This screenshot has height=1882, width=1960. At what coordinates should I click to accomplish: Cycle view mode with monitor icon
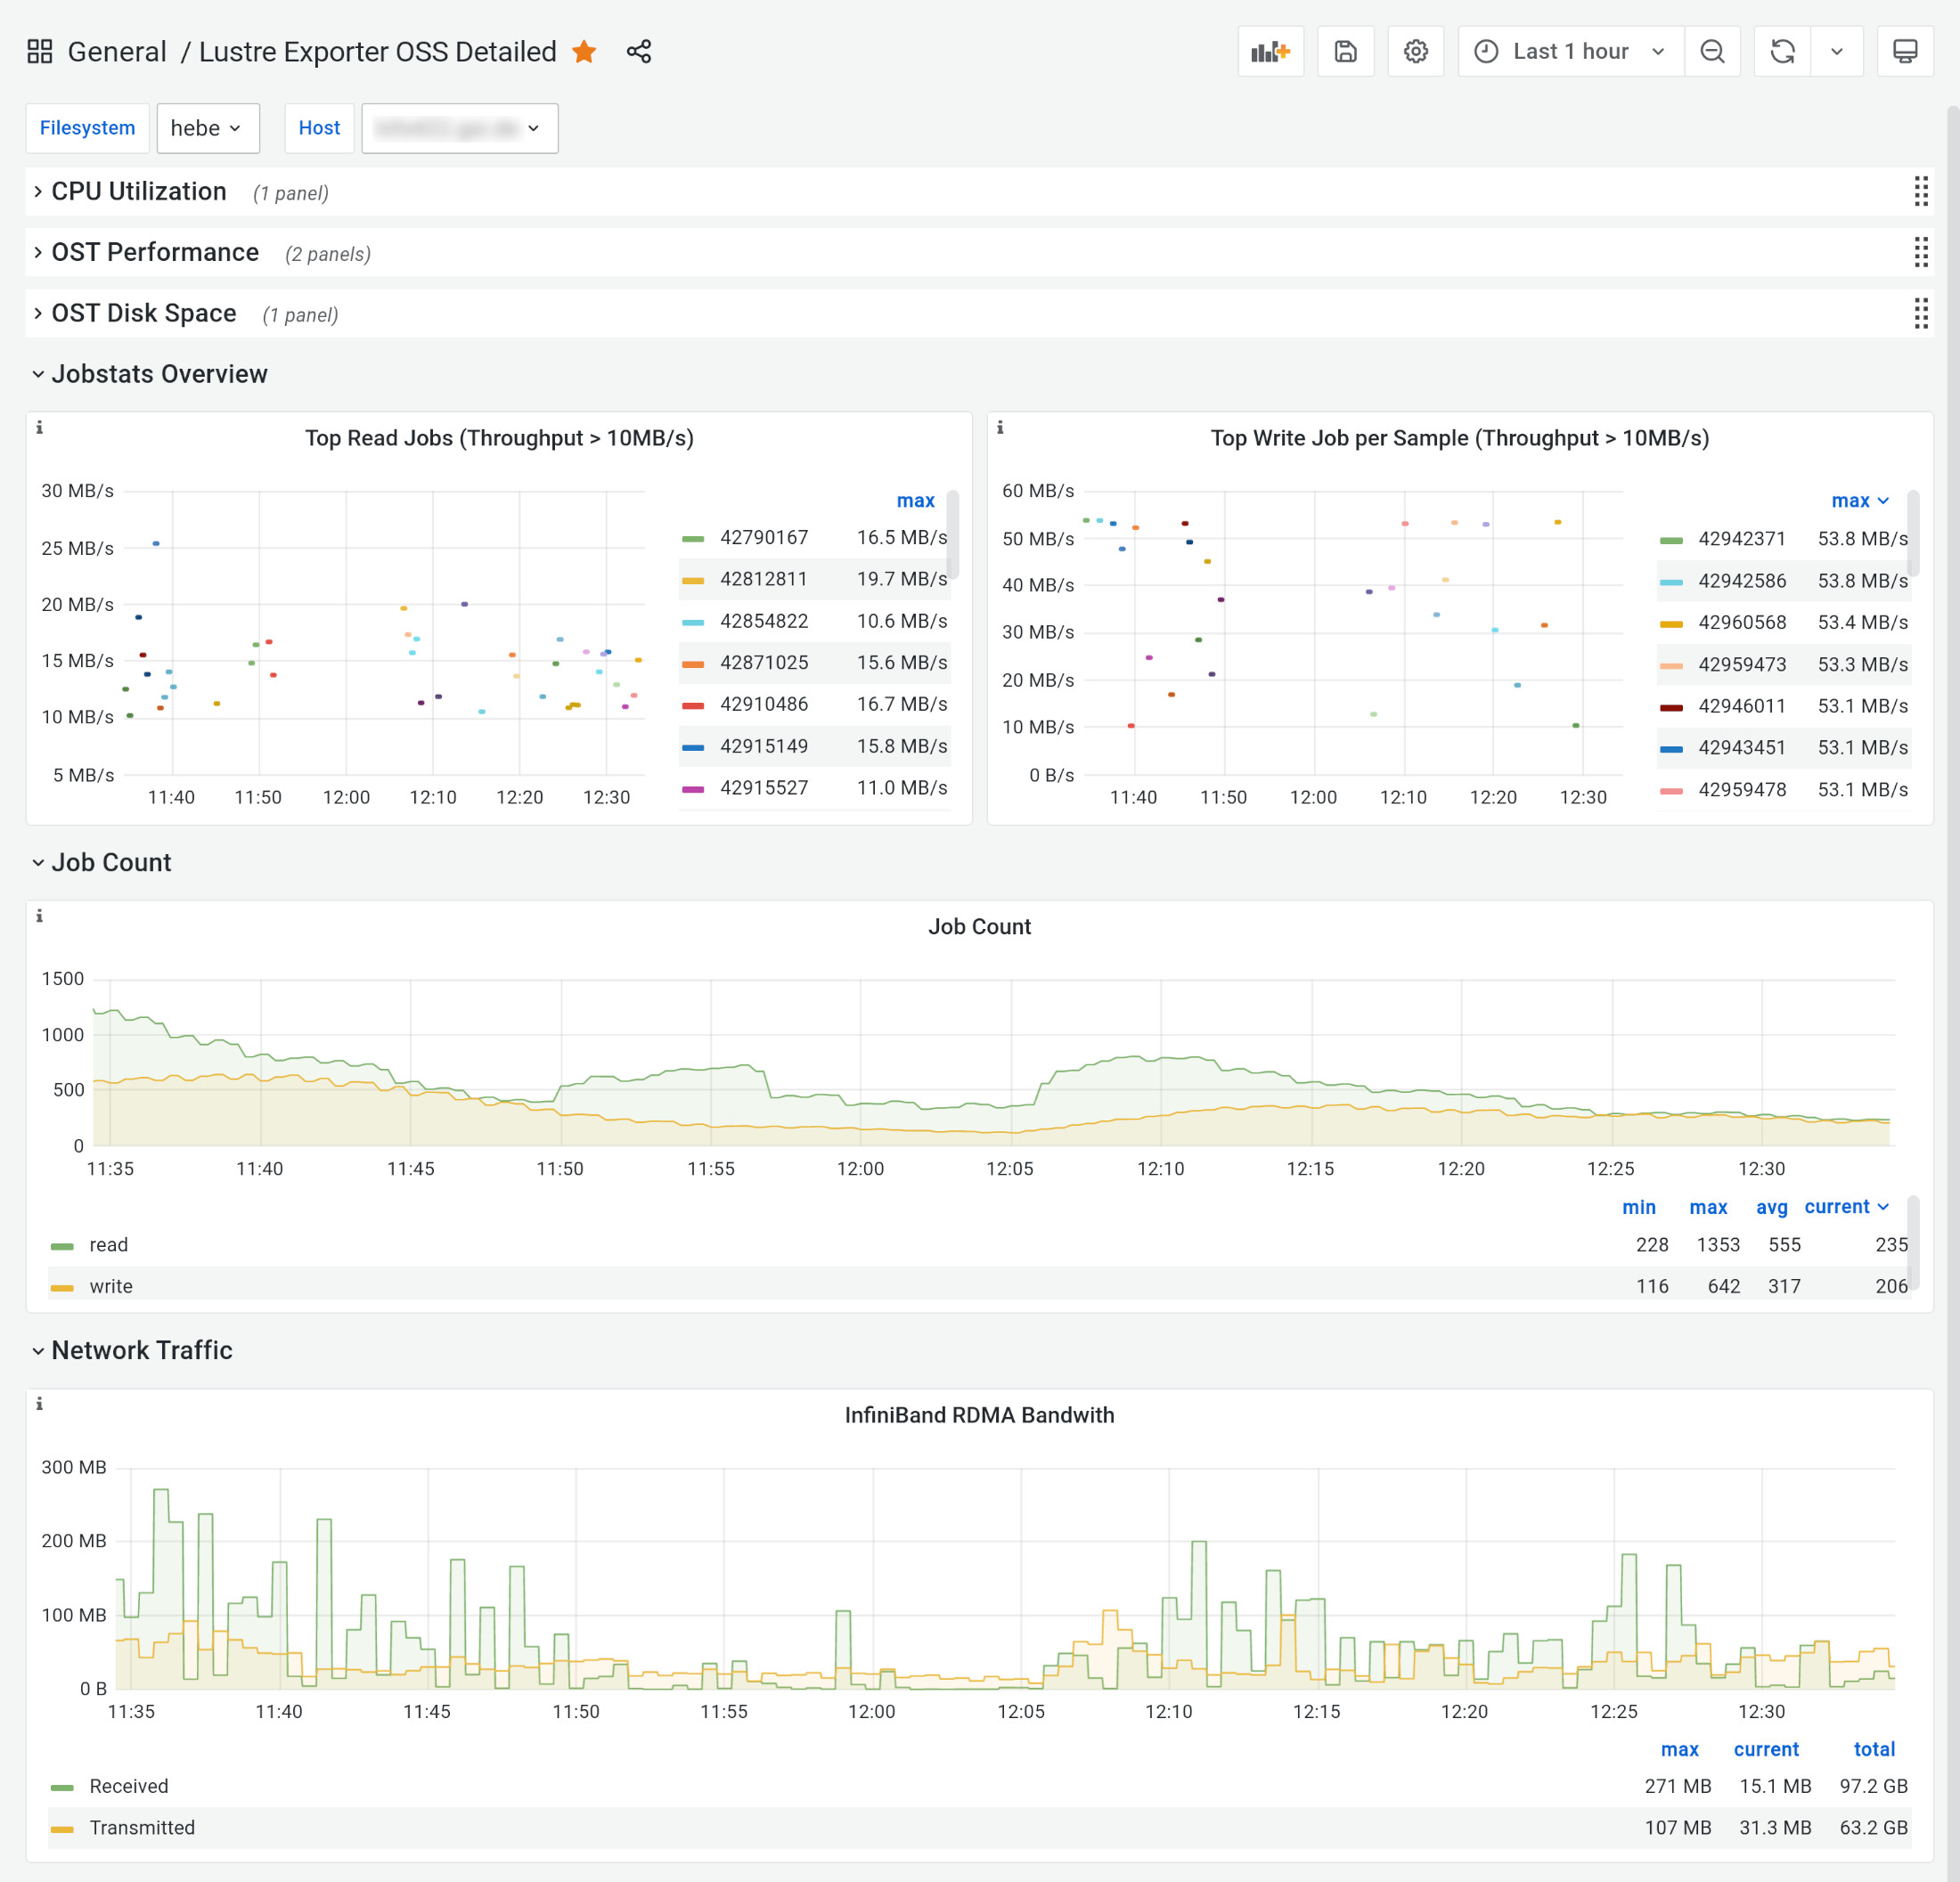tap(1904, 51)
